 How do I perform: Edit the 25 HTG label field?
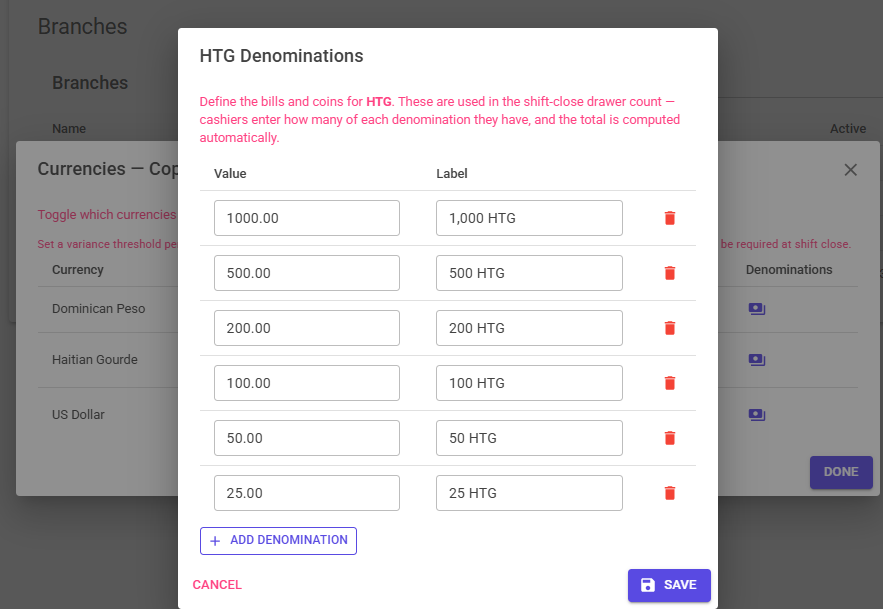point(529,493)
